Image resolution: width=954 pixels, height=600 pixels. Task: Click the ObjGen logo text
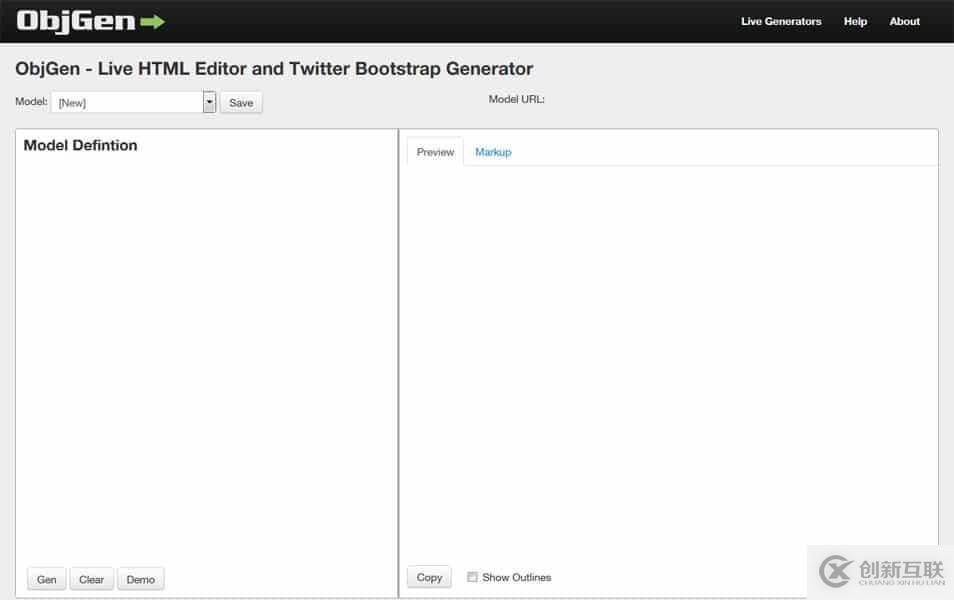(76, 21)
